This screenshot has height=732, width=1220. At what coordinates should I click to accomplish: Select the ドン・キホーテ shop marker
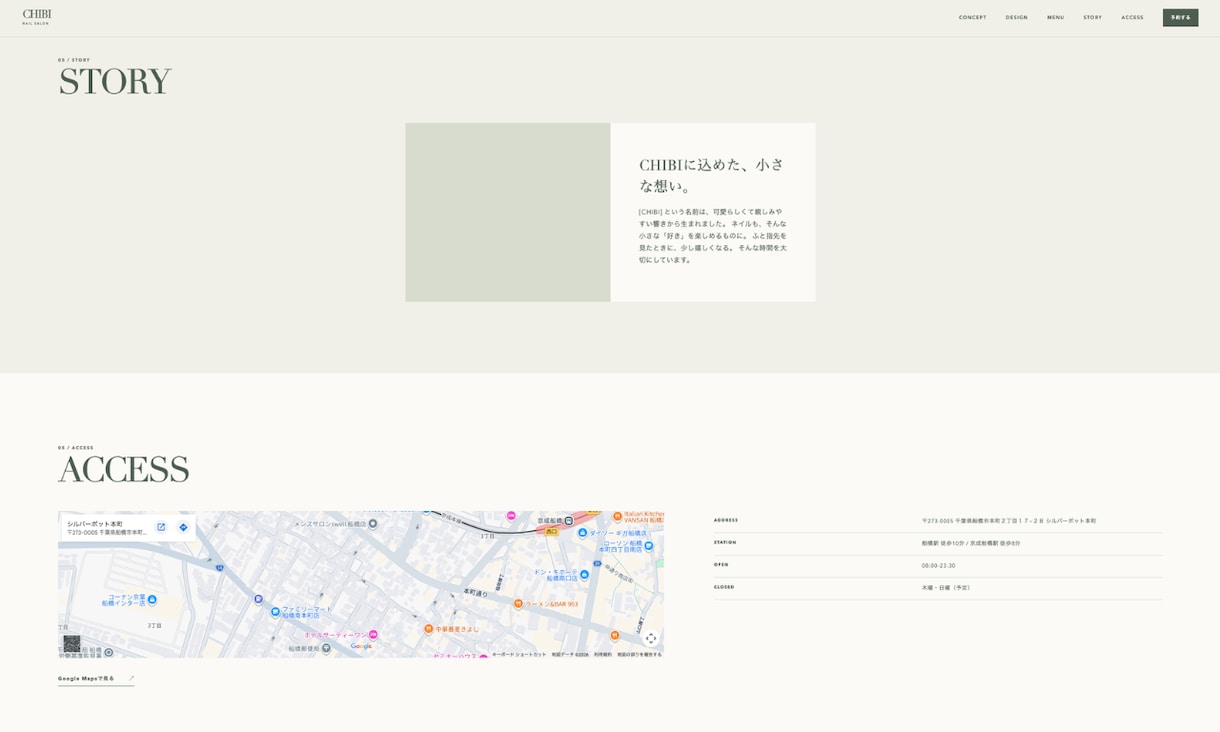584,575
